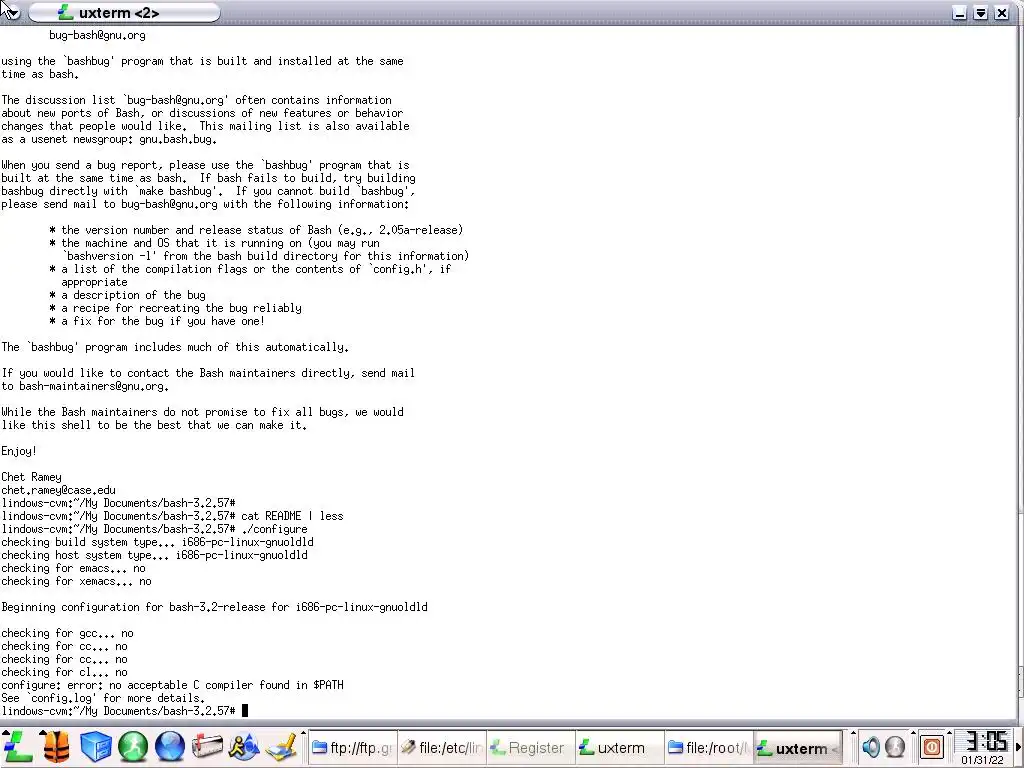This screenshot has width=1024, height=768.
Task: Click the 'checking build system type' line
Action: click(x=157, y=542)
